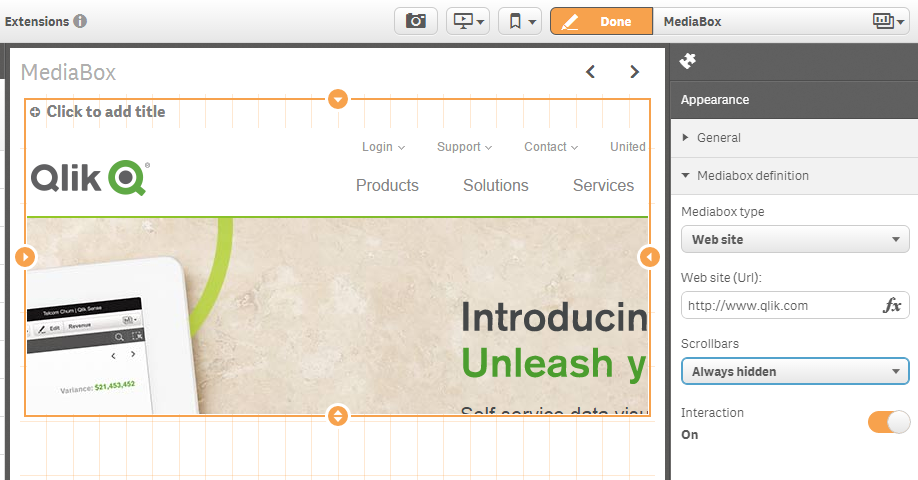Take a snapshot with the camera icon
Viewport: 918px width, 480px height.
tap(416, 22)
